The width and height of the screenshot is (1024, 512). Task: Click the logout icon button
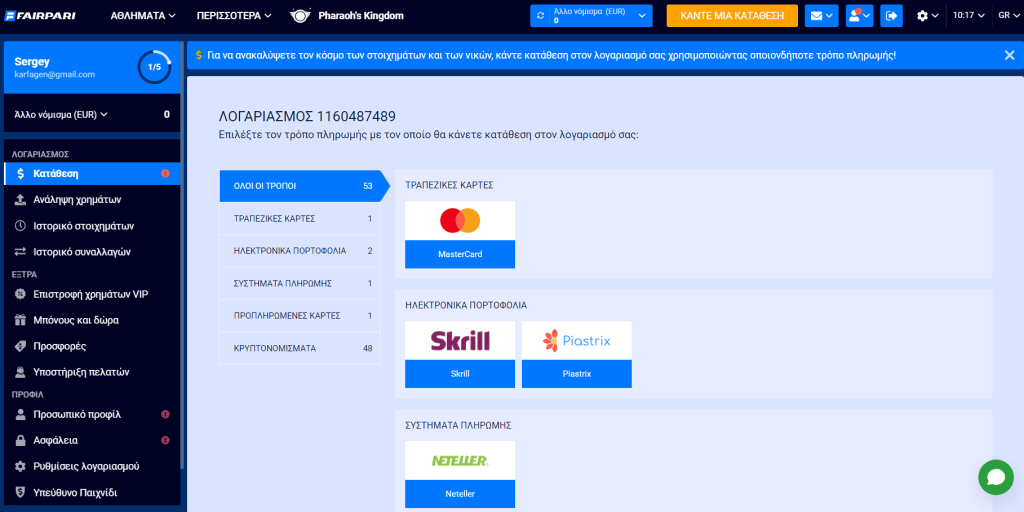click(x=890, y=16)
